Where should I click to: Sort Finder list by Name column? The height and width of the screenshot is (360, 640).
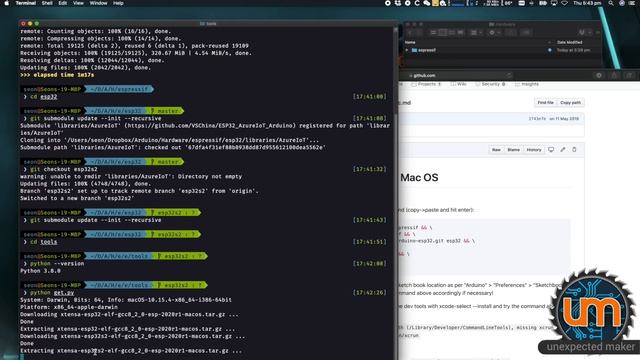[x=410, y=42]
